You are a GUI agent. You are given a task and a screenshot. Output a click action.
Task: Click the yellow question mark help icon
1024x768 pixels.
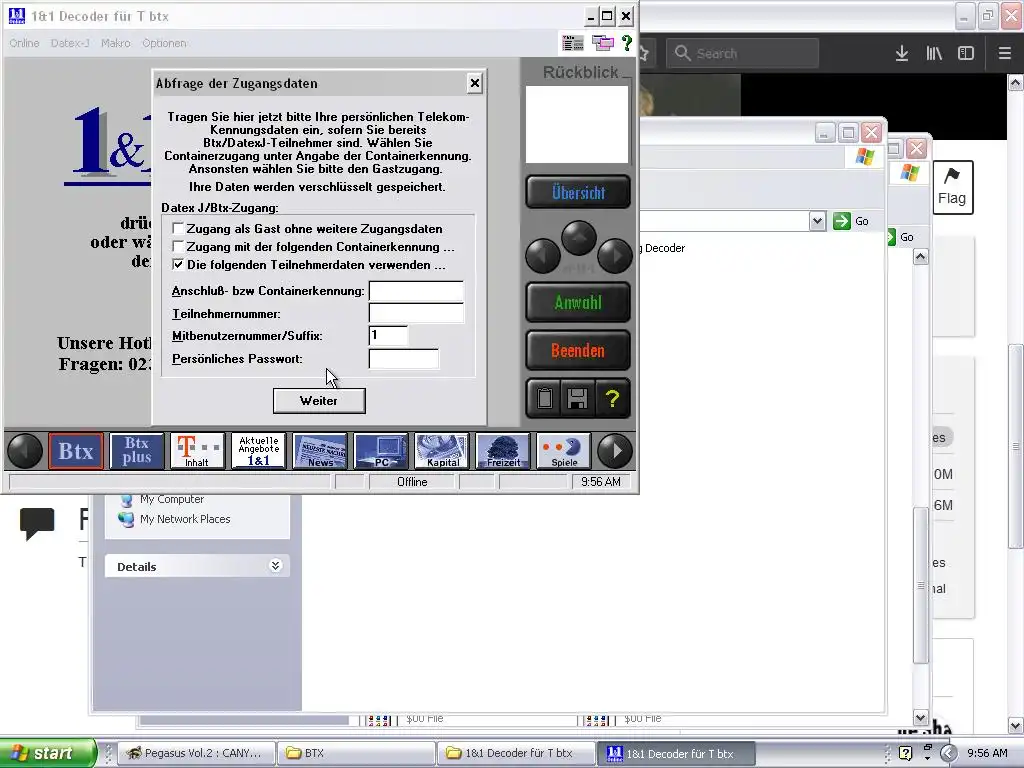pos(612,398)
